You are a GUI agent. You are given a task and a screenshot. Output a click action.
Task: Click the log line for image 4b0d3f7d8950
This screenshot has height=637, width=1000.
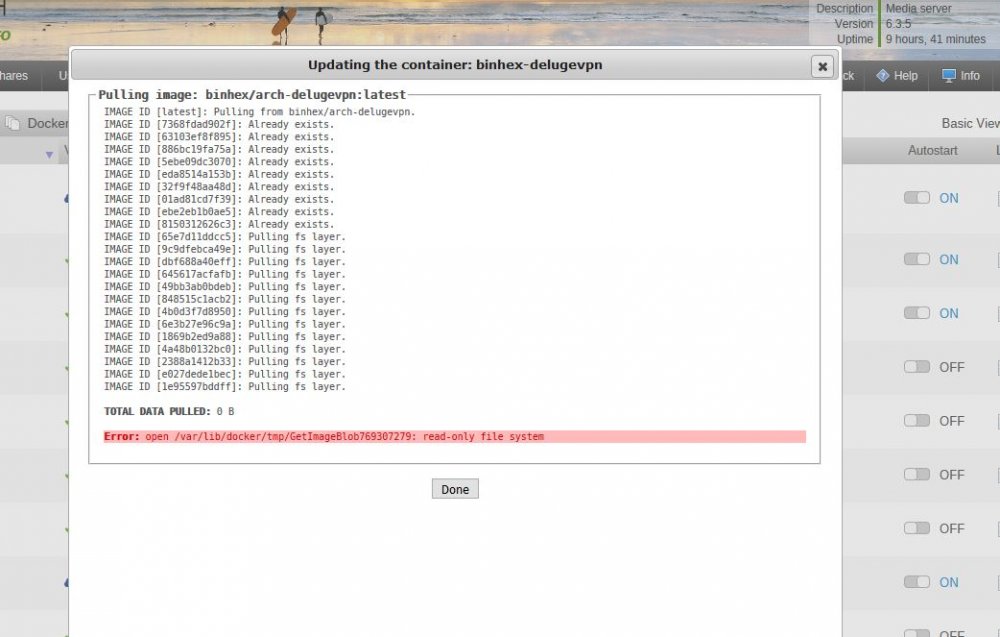click(x=224, y=312)
